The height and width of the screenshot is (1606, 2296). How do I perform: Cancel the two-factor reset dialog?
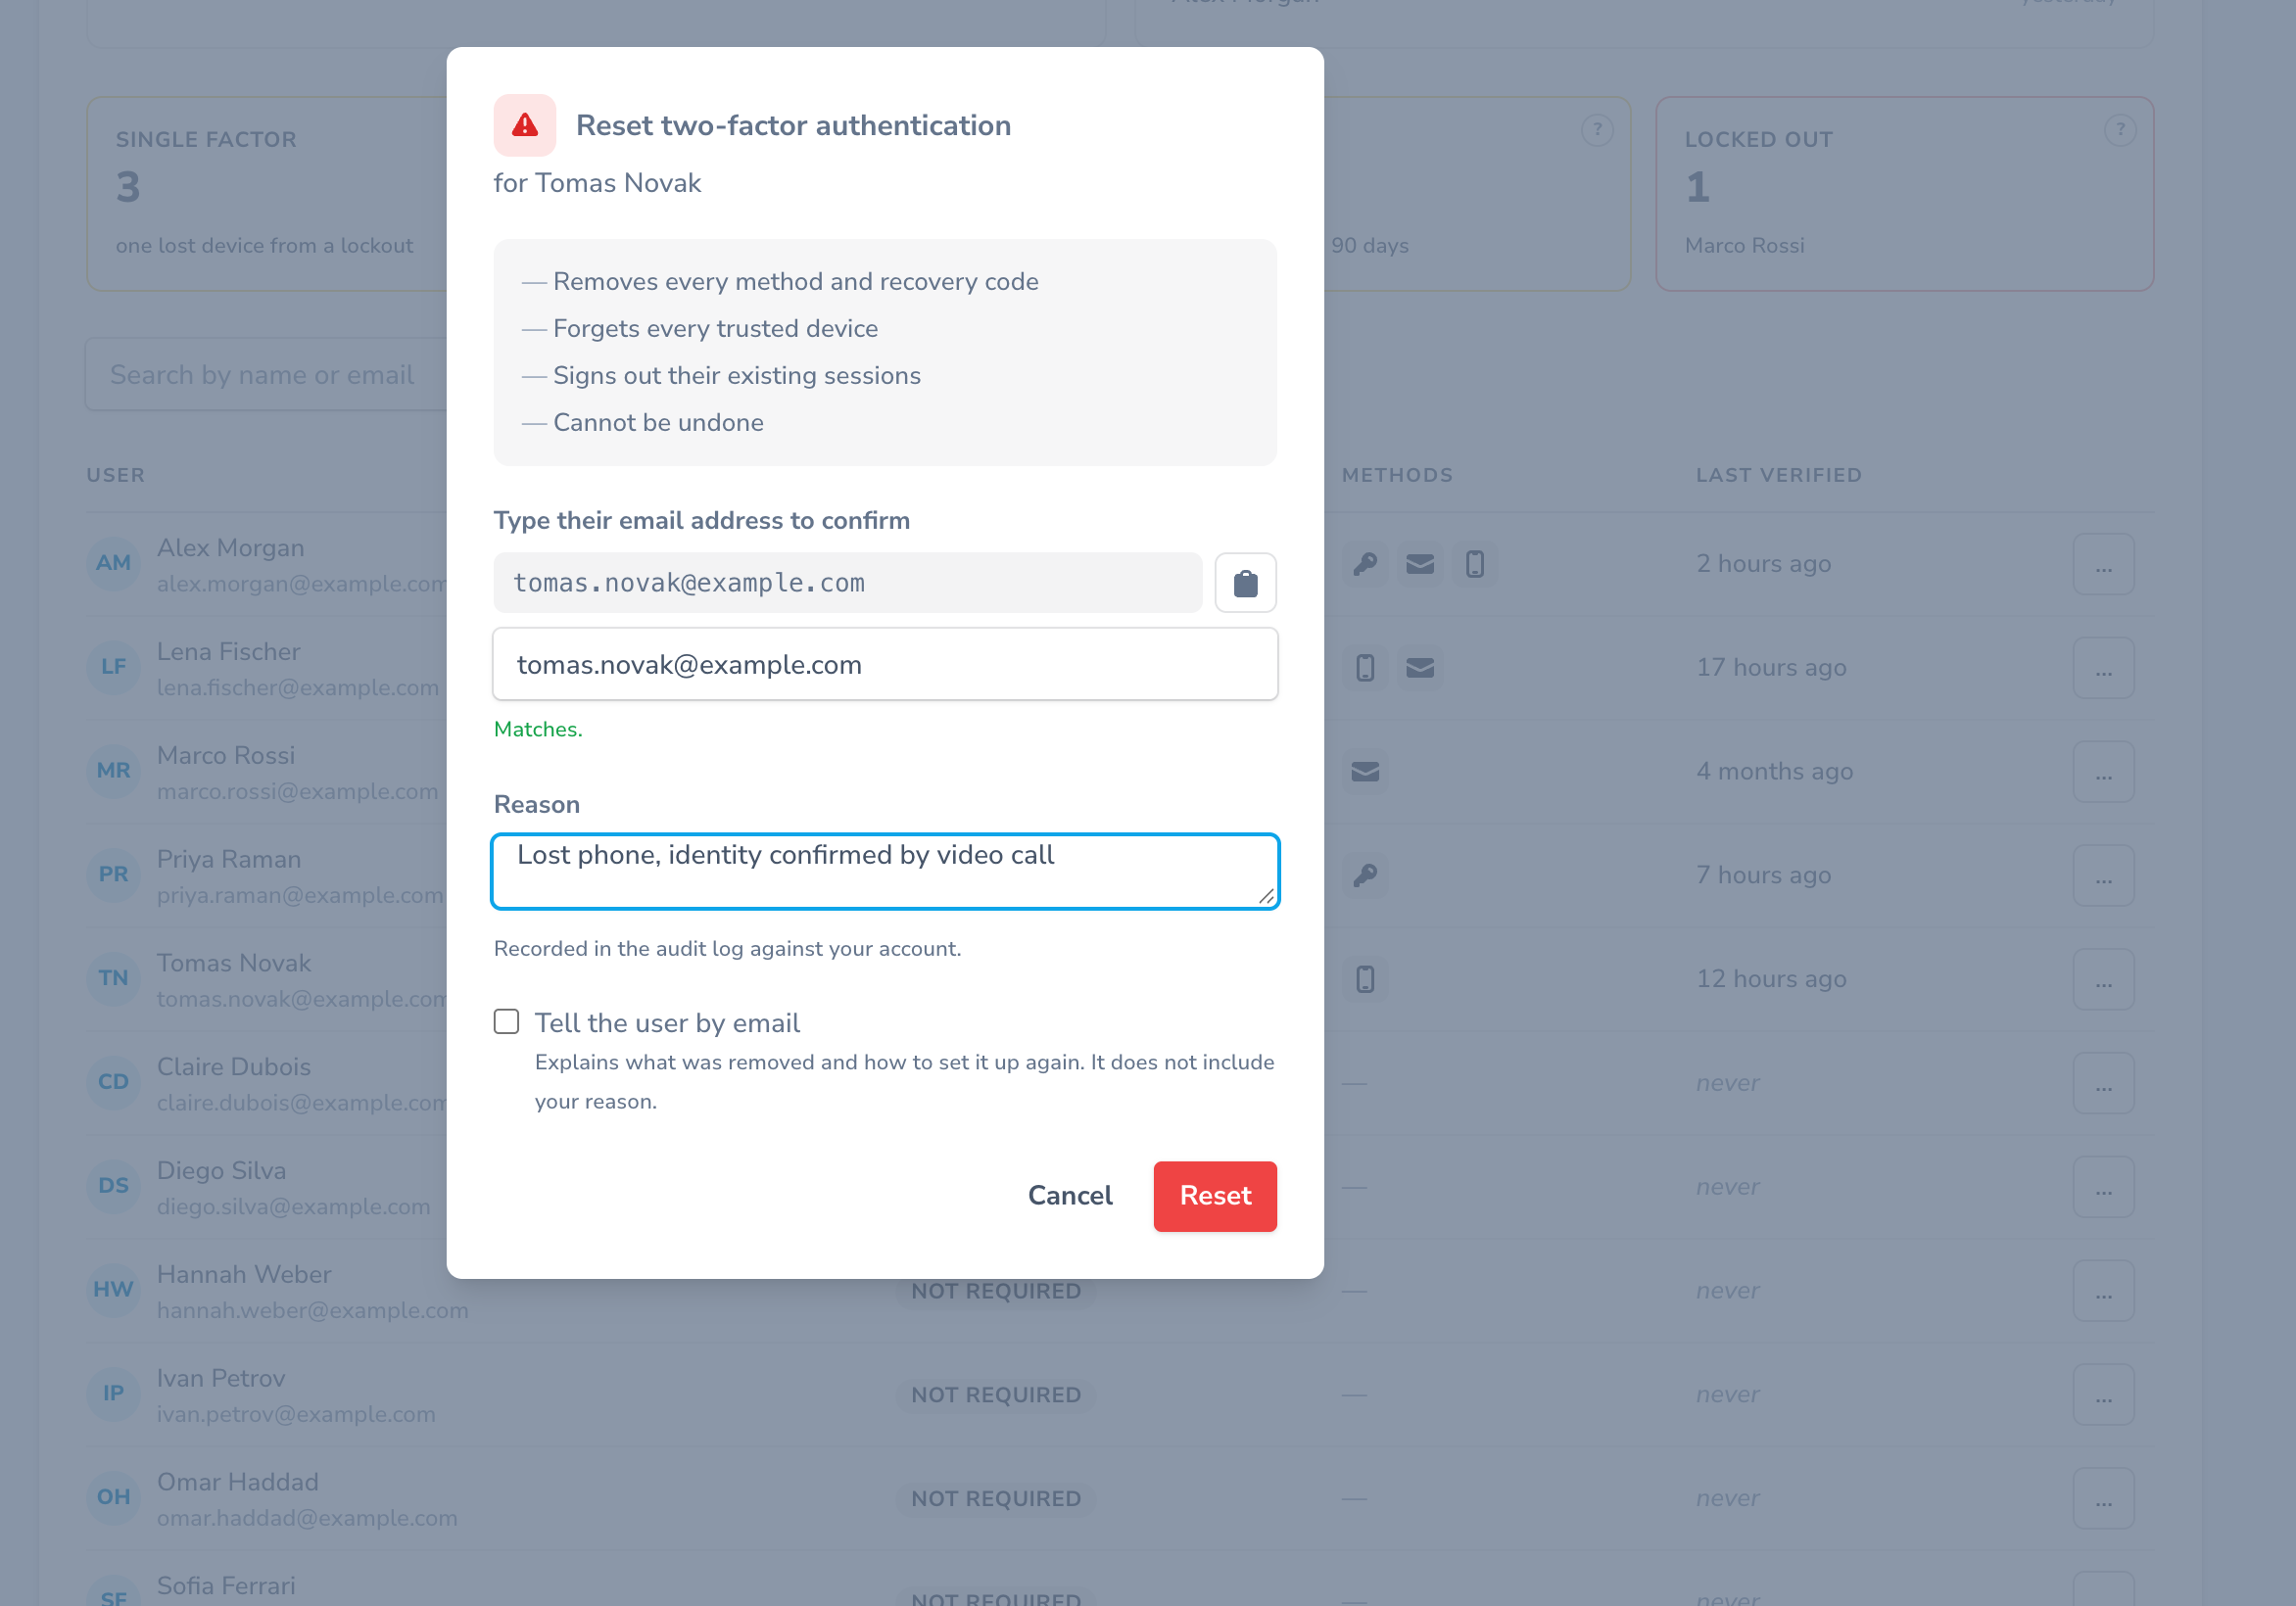pos(1070,1196)
